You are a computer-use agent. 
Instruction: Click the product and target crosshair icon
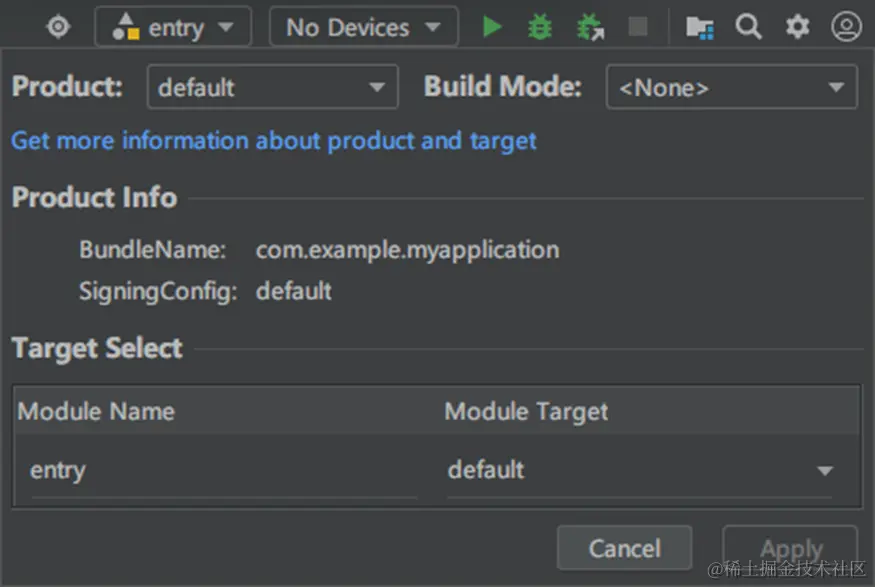click(x=59, y=27)
